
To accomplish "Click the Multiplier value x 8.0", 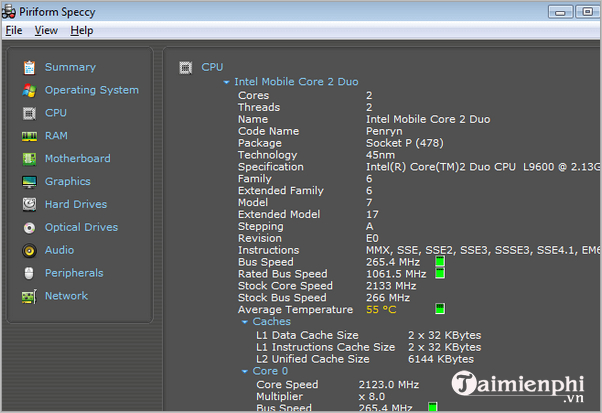I will coord(372,396).
